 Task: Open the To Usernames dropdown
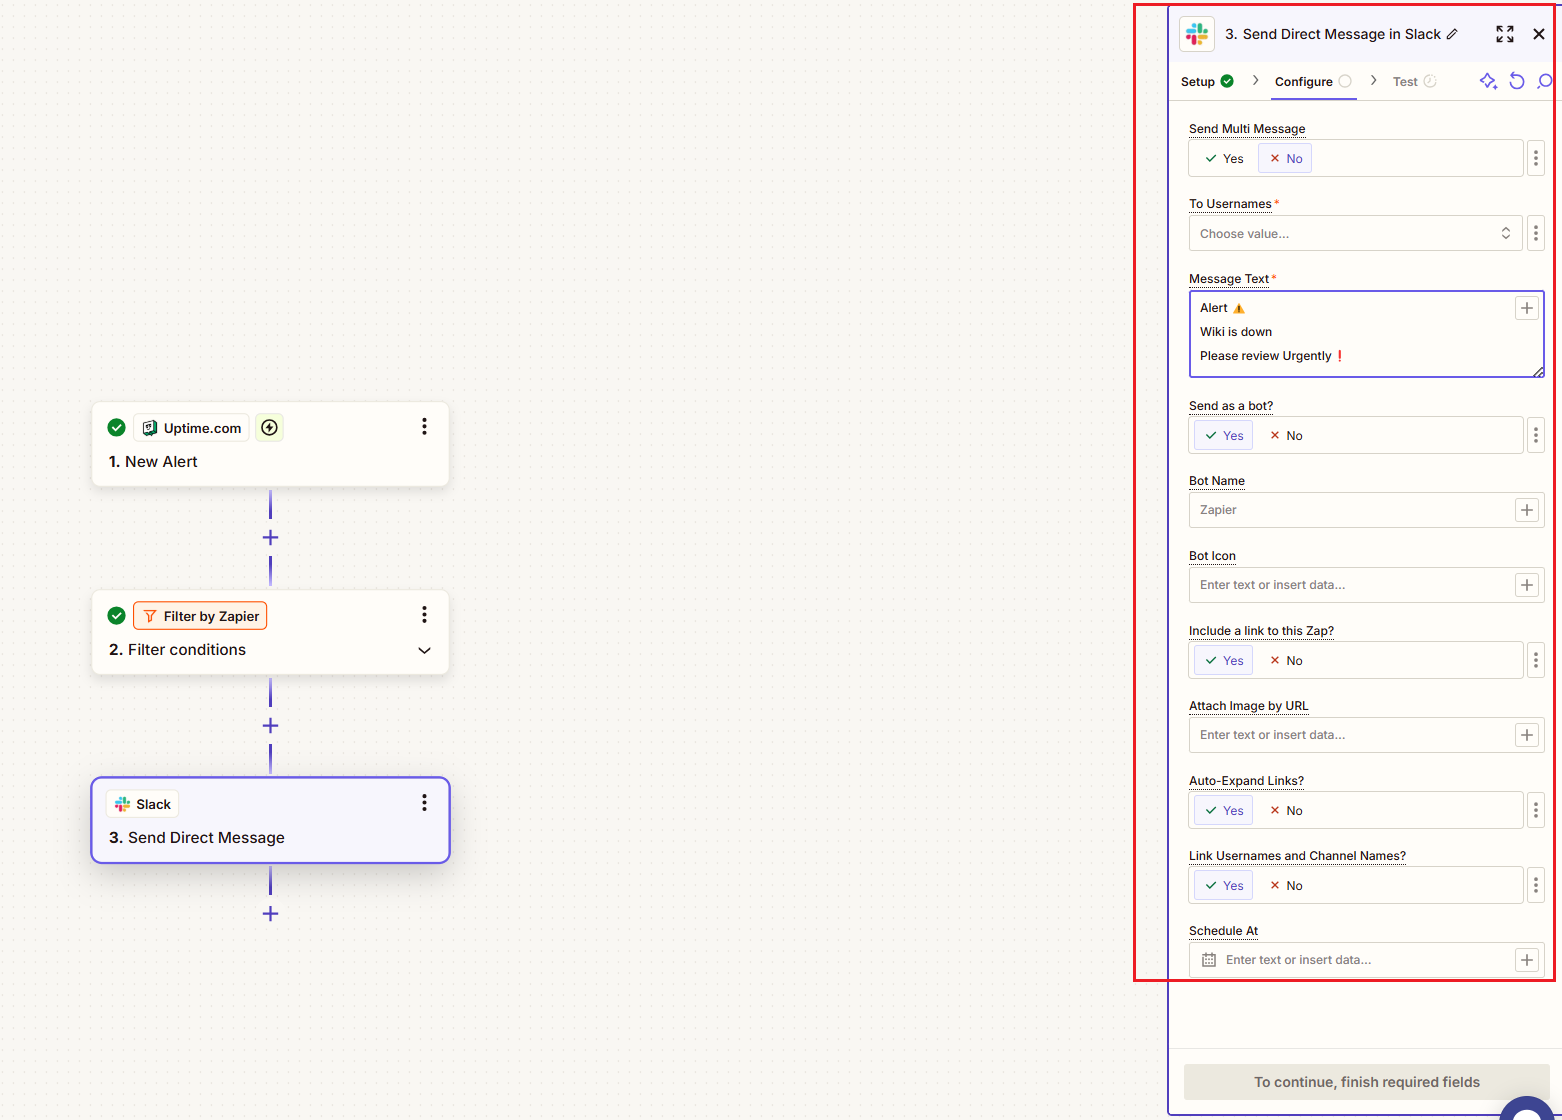tap(1355, 233)
